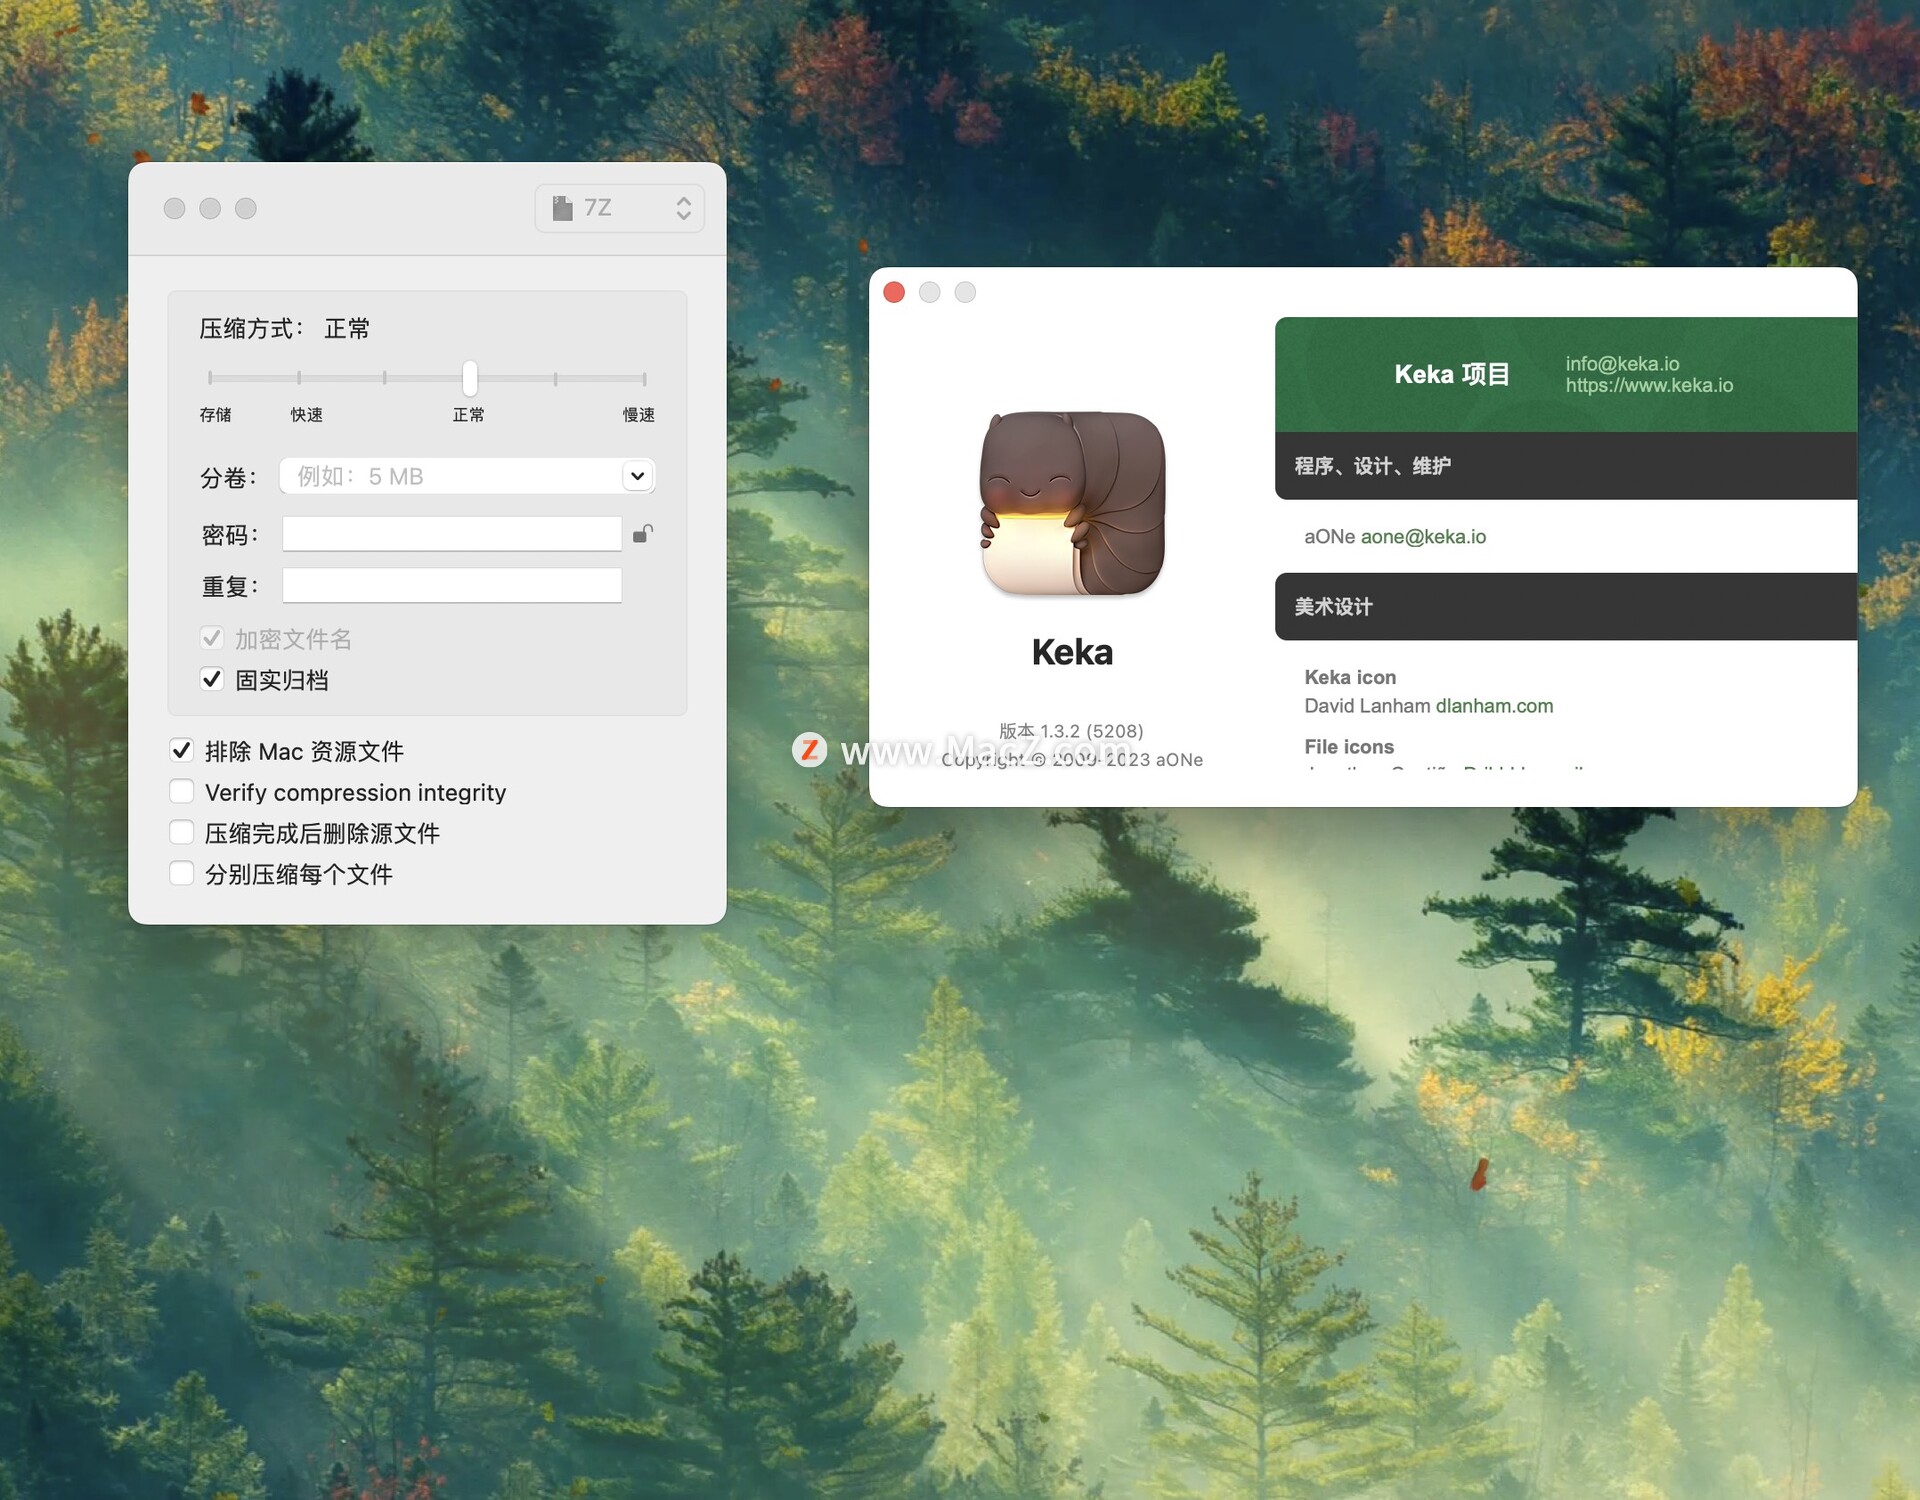This screenshot has width=1920, height=1500.
Task: Click the document file icon in the format selector
Action: click(563, 207)
